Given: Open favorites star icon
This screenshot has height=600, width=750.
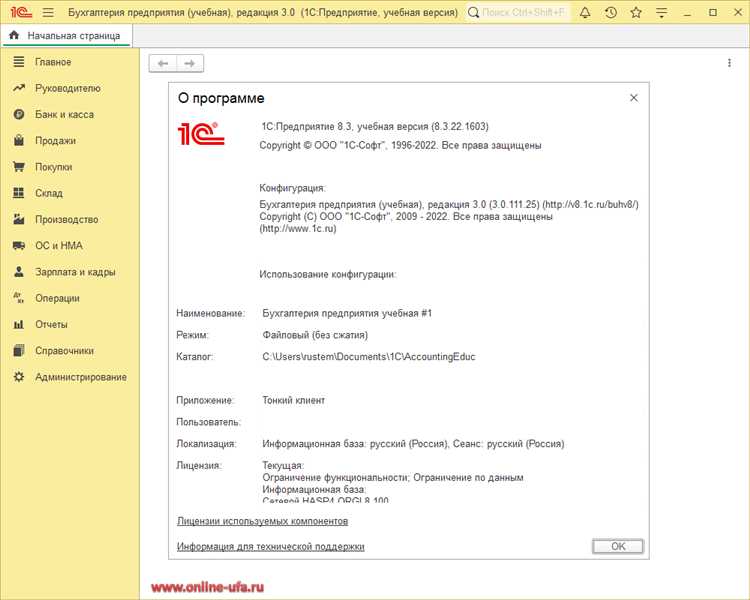Looking at the screenshot, I should pos(636,12).
